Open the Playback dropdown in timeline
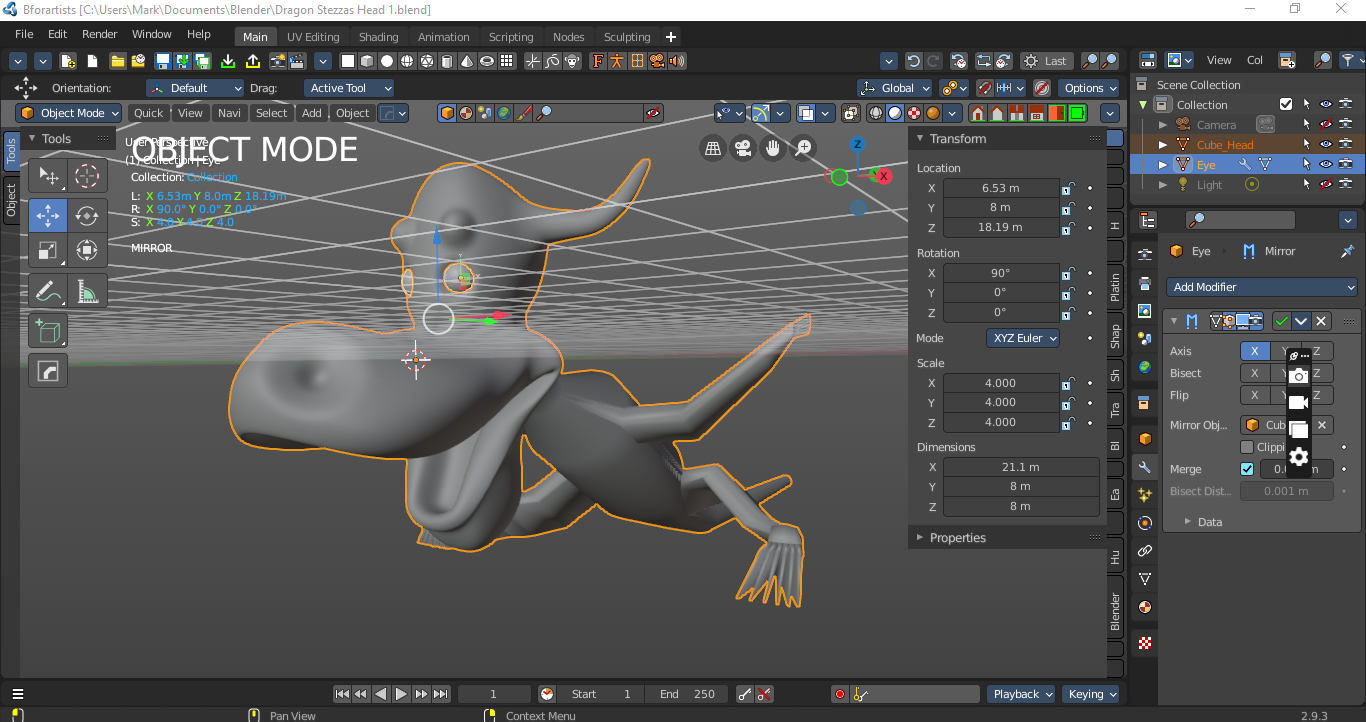The height and width of the screenshot is (722, 1366). 1022,694
